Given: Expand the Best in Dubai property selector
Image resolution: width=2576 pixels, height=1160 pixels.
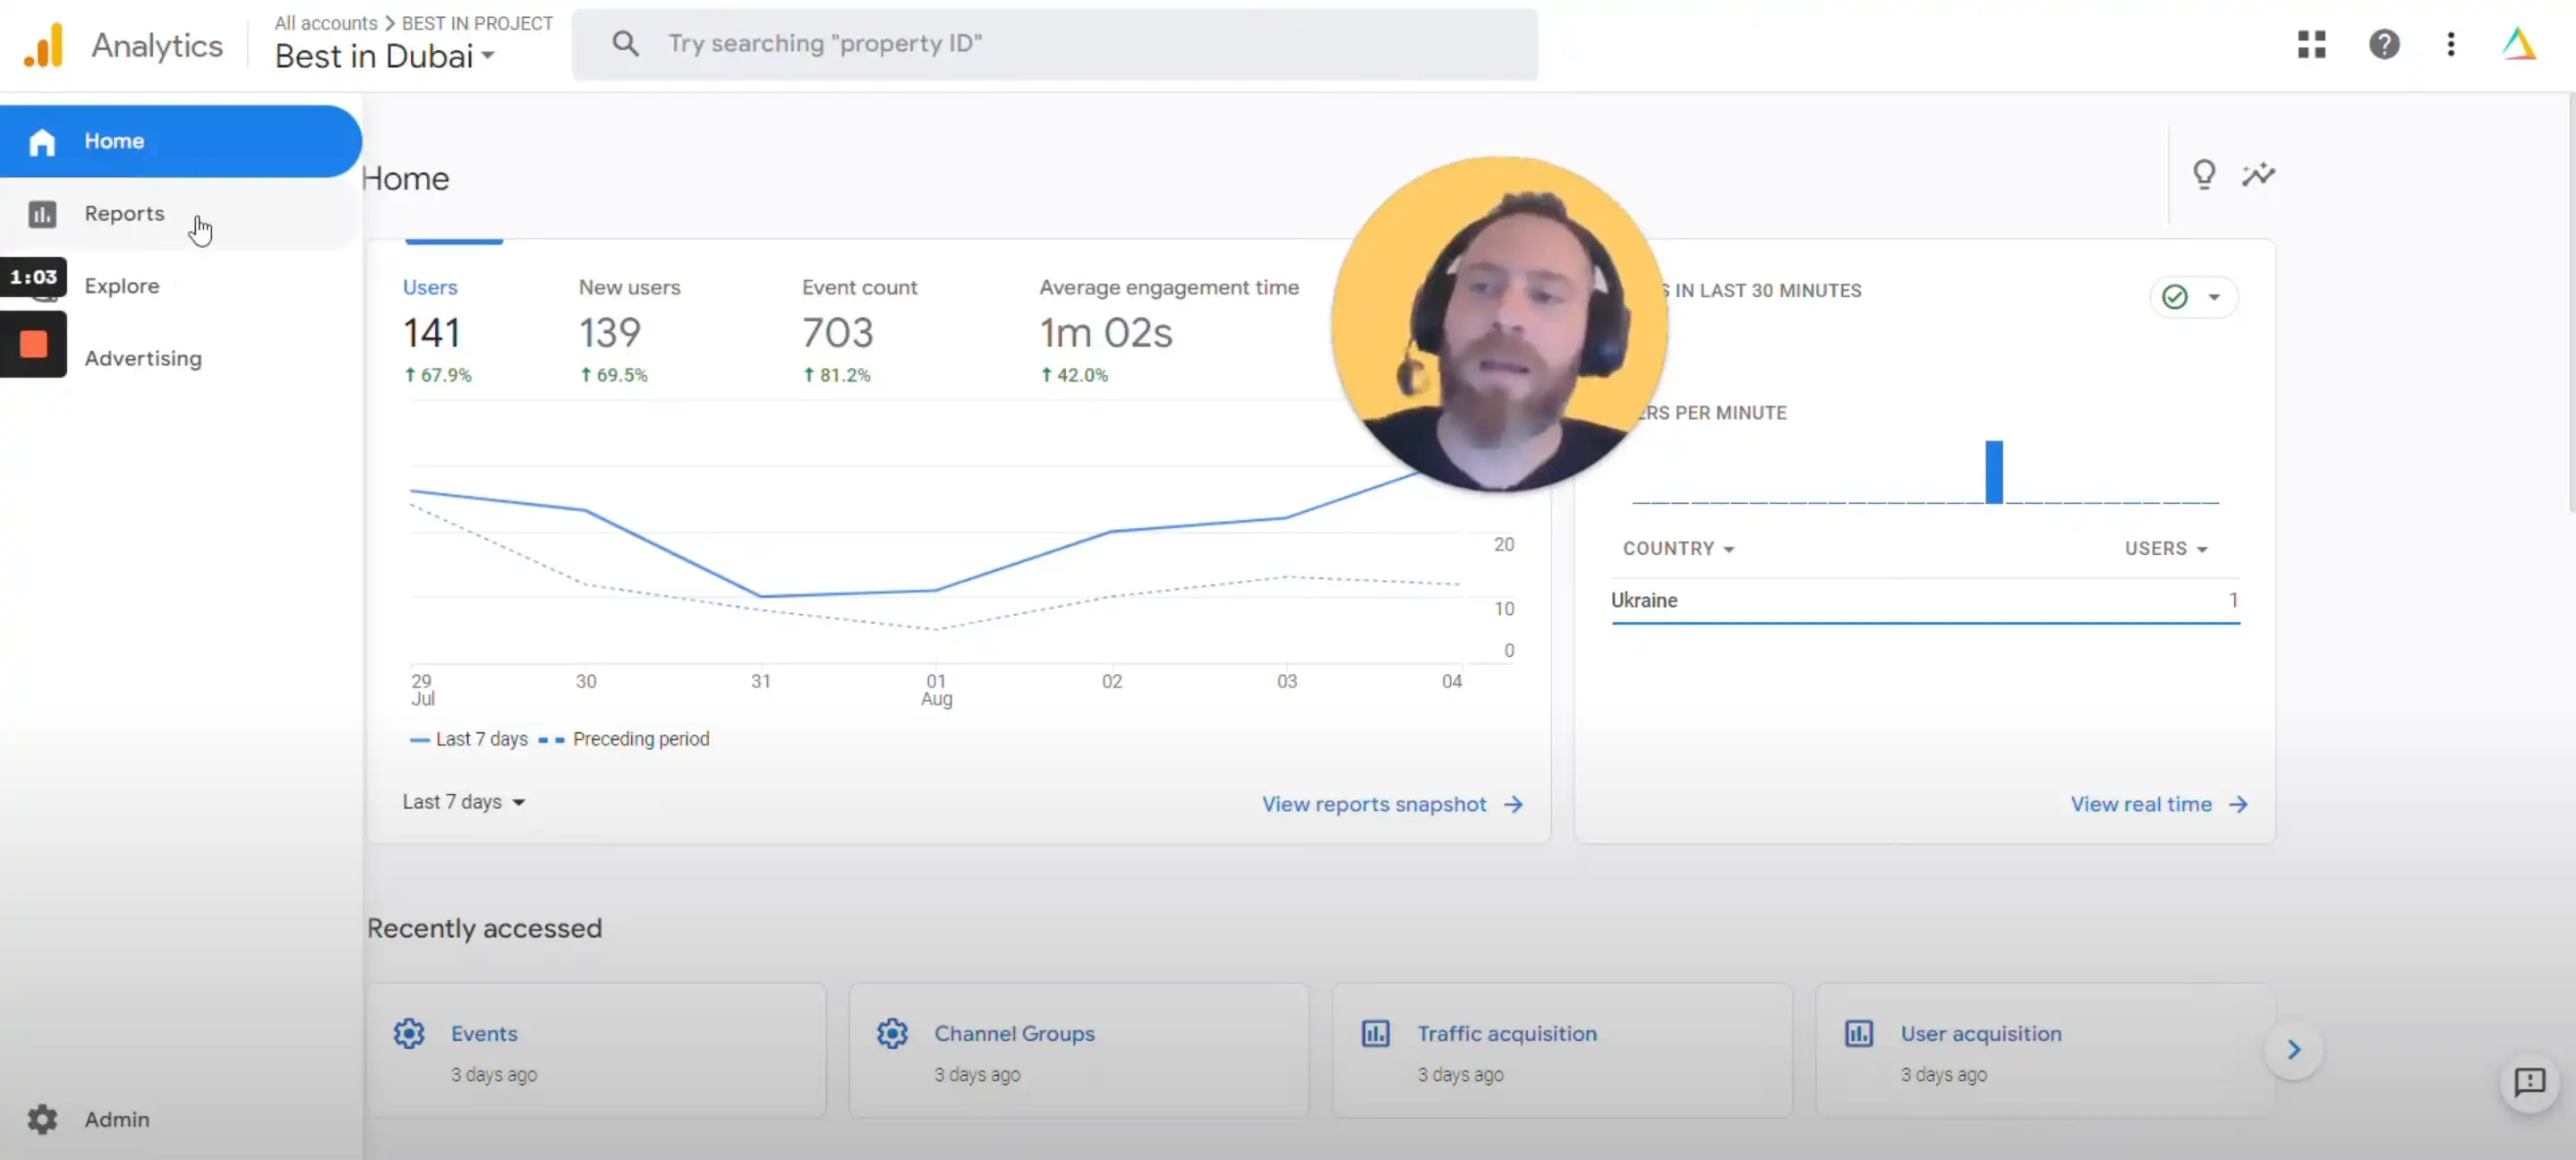Looking at the screenshot, I should (385, 56).
